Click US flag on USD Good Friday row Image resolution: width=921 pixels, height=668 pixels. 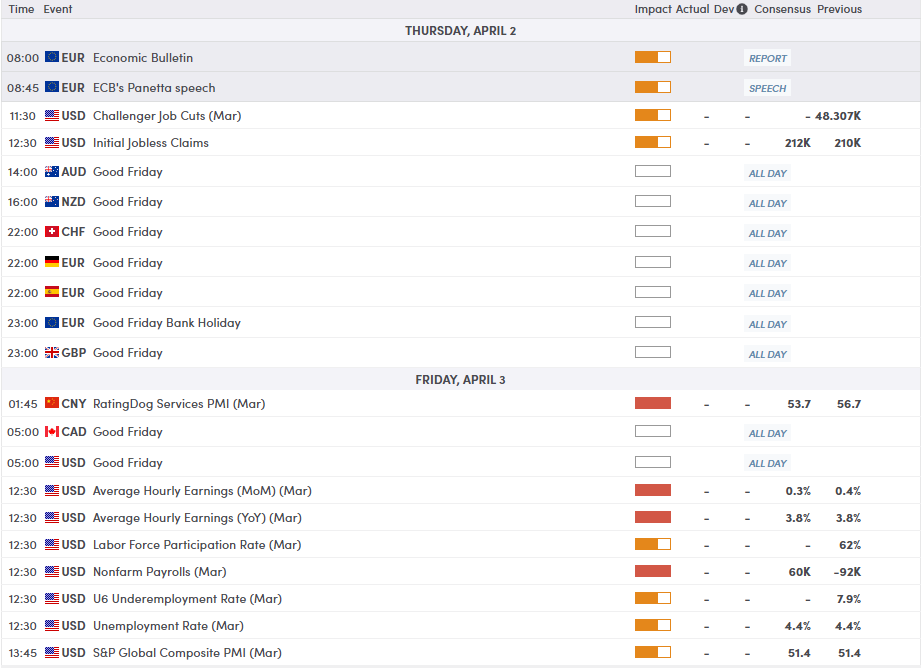[52, 462]
